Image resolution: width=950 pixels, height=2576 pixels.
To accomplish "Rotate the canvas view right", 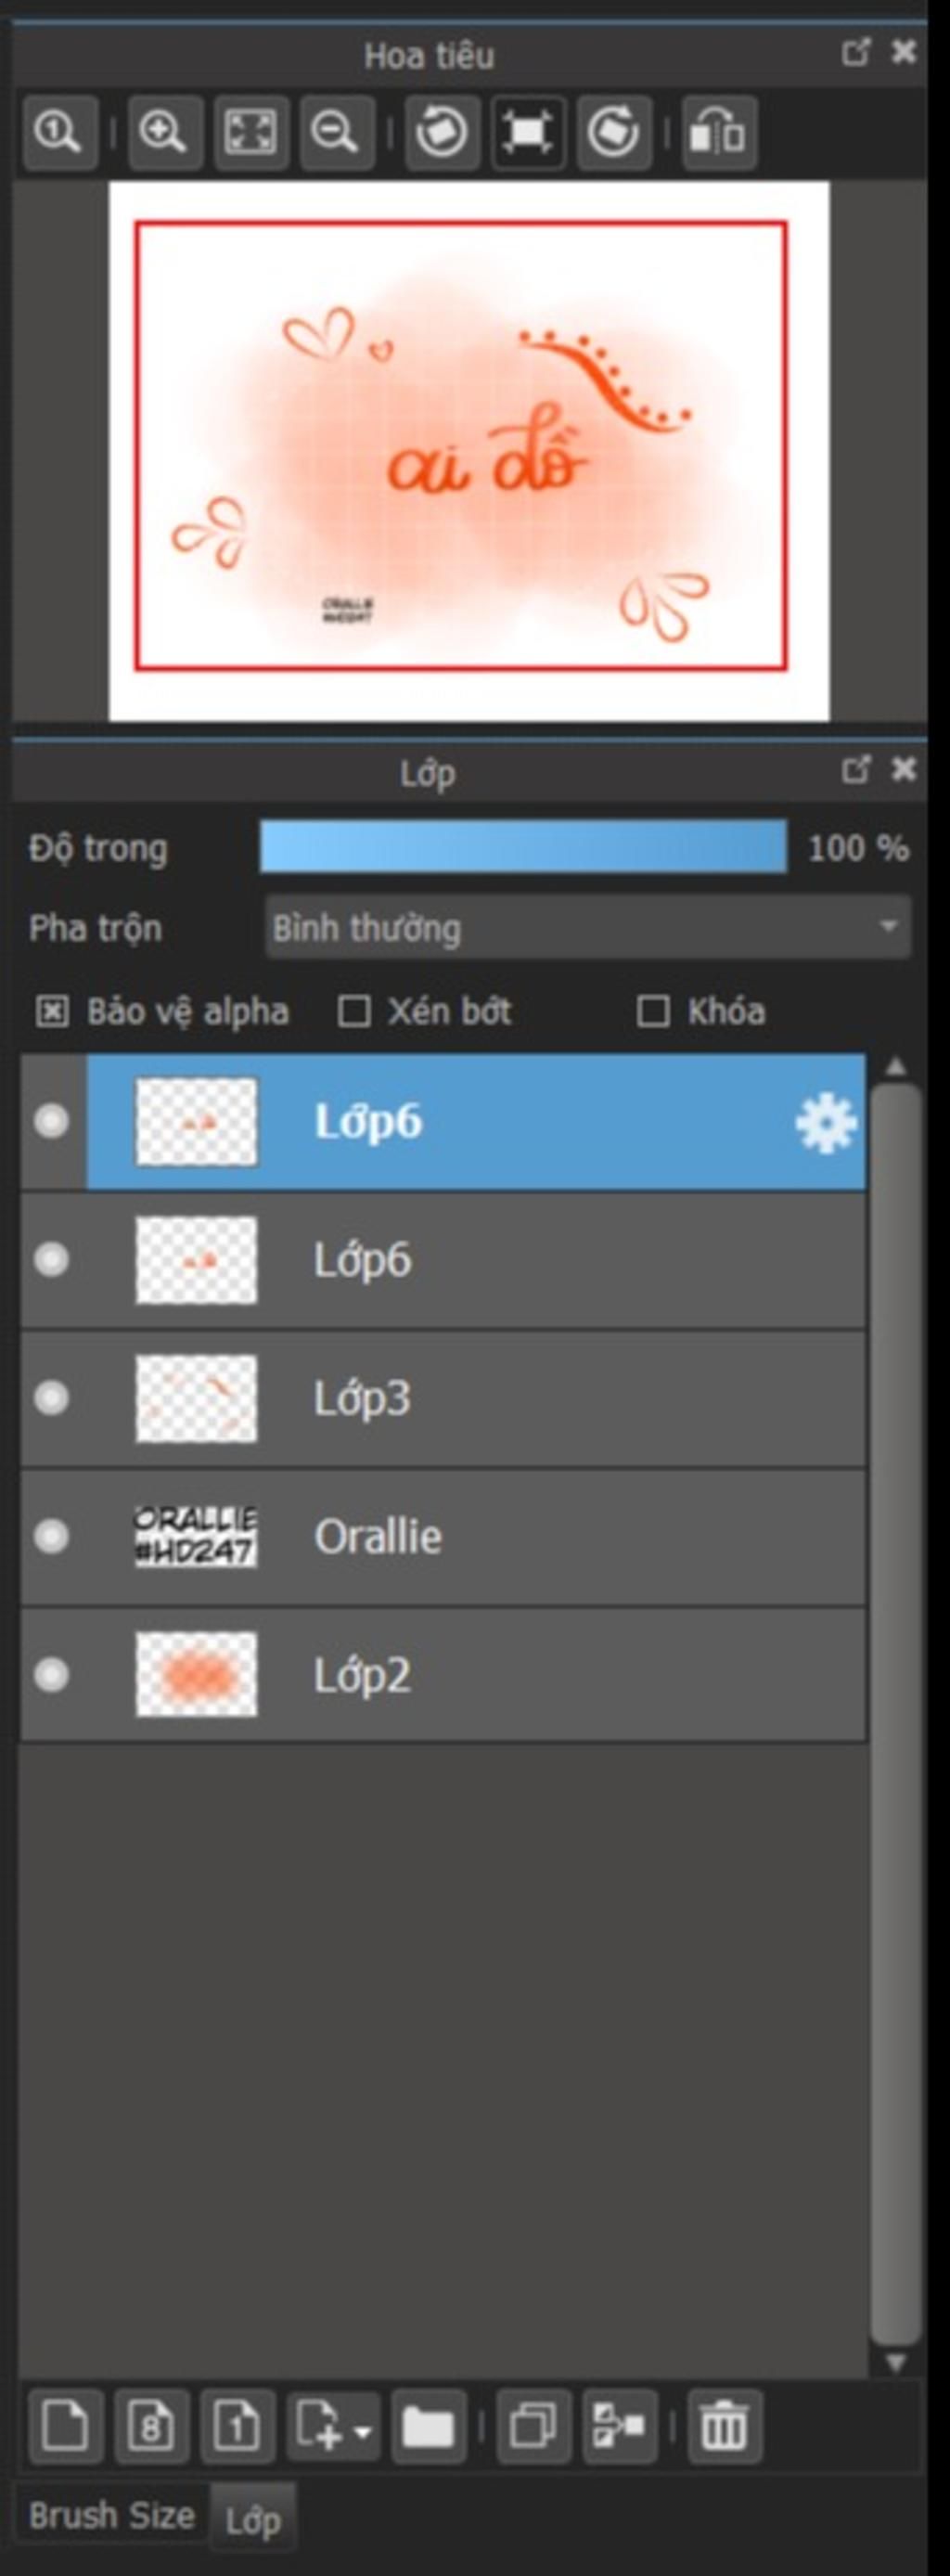I will [614, 132].
